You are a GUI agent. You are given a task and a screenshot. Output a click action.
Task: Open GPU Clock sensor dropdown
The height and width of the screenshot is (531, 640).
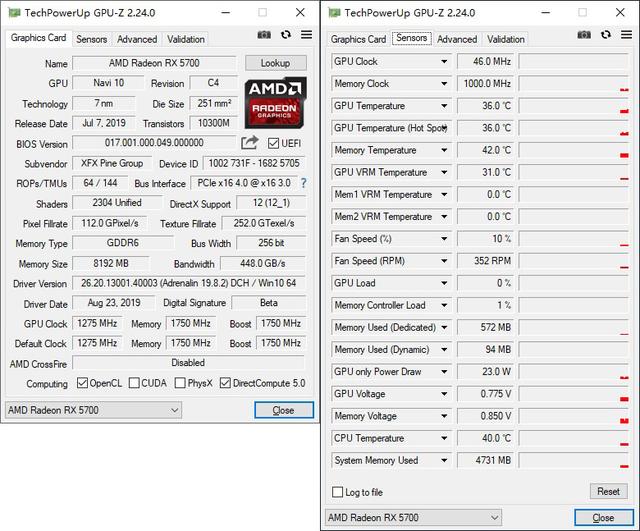click(444, 62)
